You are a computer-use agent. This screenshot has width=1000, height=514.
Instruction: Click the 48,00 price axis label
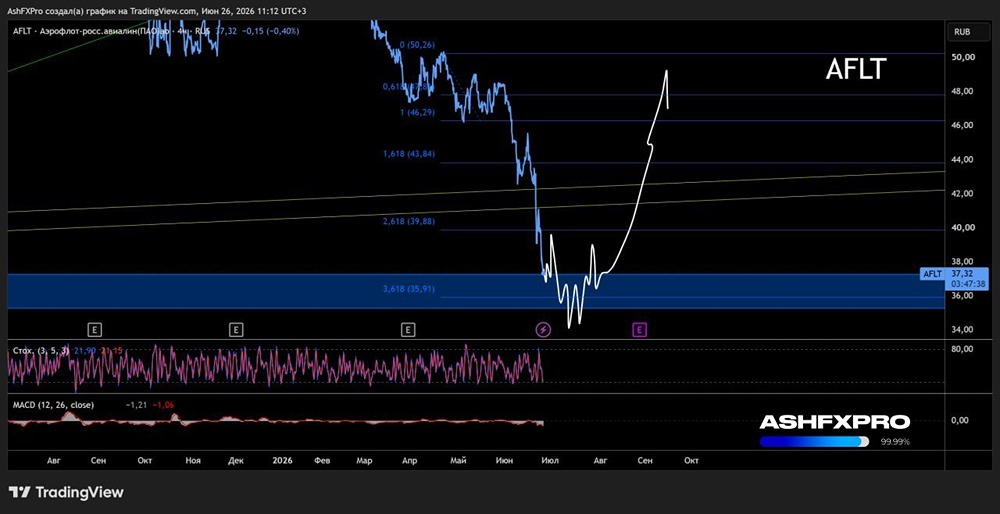click(x=962, y=91)
